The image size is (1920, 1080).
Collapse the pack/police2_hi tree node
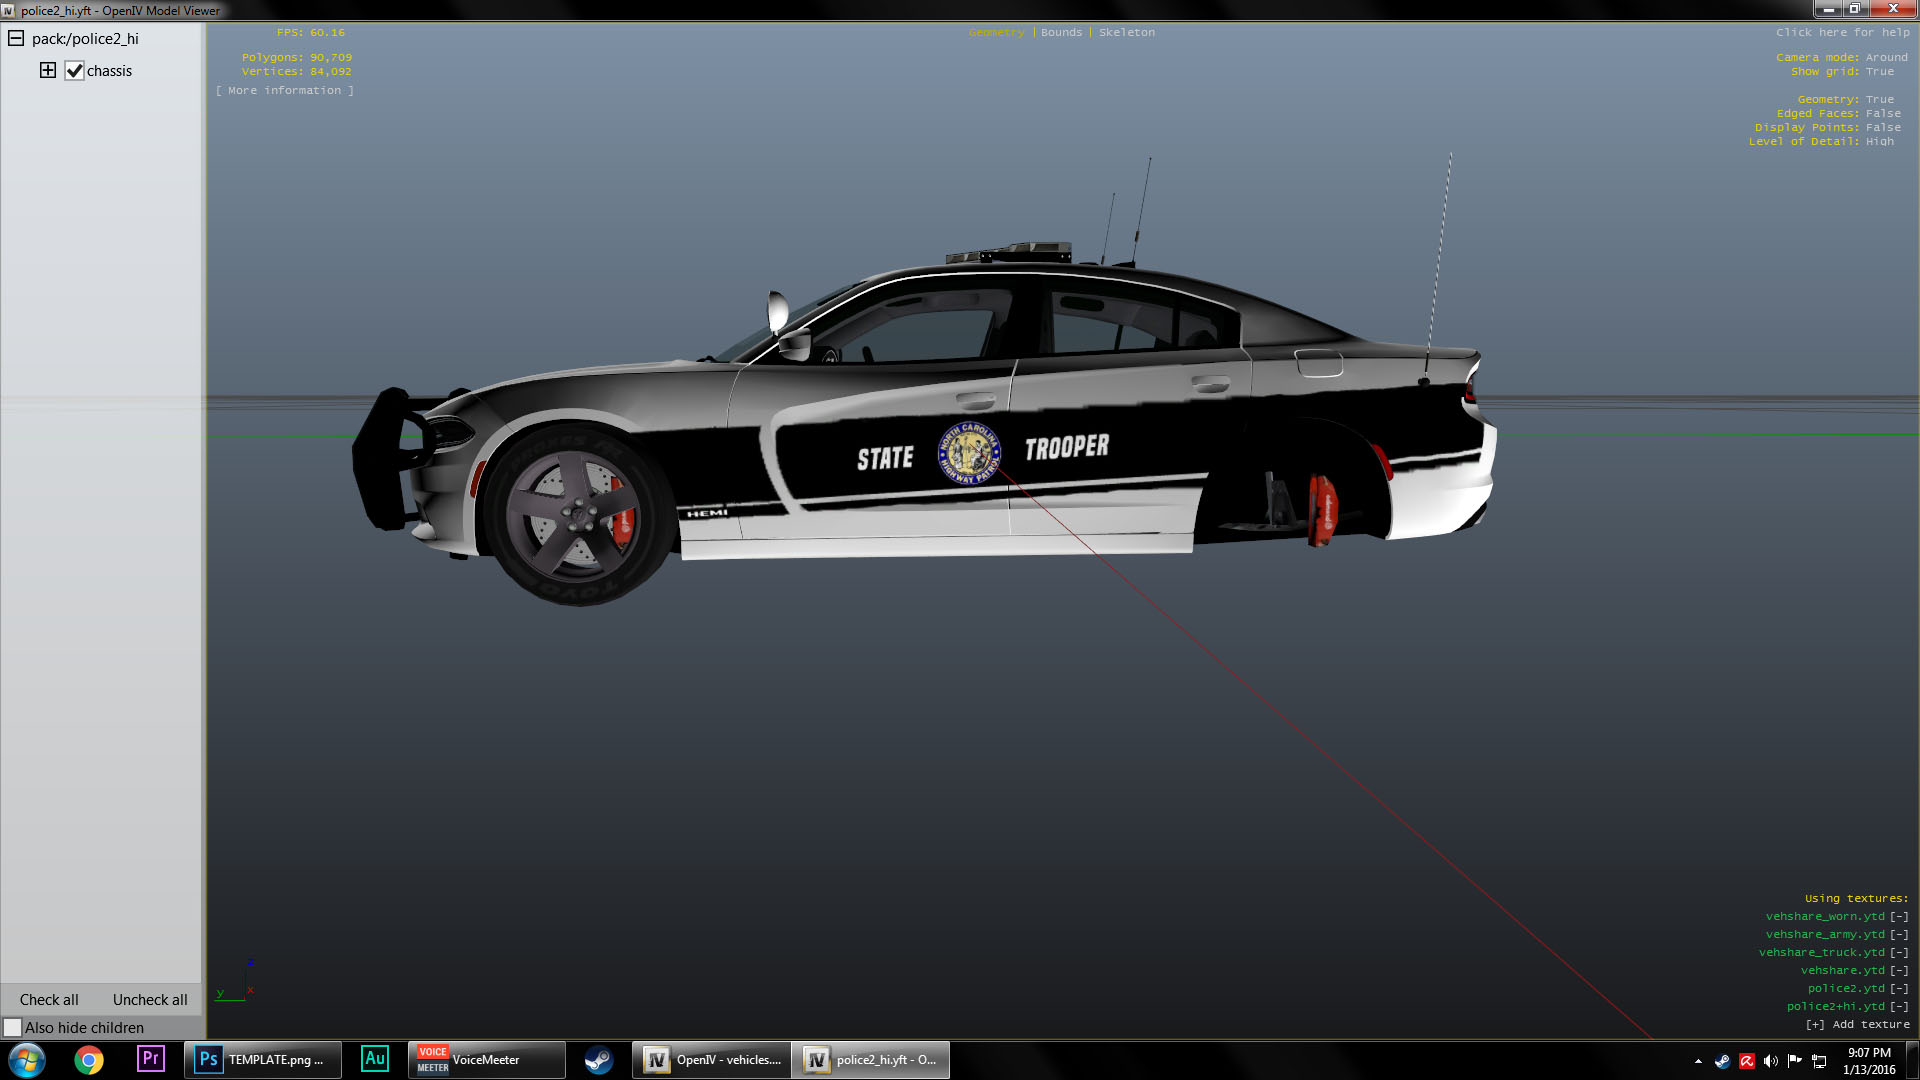pyautogui.click(x=16, y=38)
